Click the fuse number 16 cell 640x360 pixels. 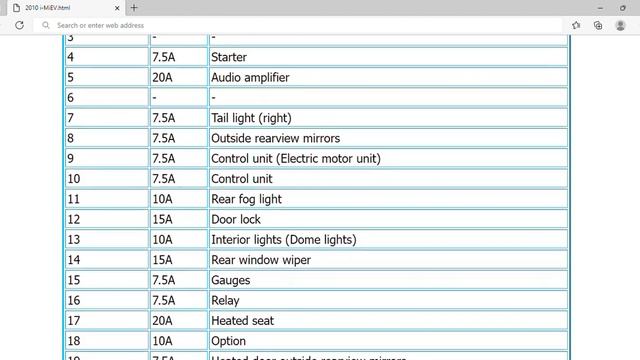click(x=107, y=300)
